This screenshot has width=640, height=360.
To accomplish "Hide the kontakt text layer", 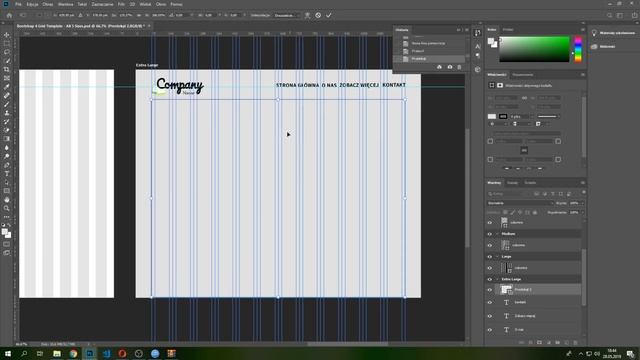I will pos(490,302).
